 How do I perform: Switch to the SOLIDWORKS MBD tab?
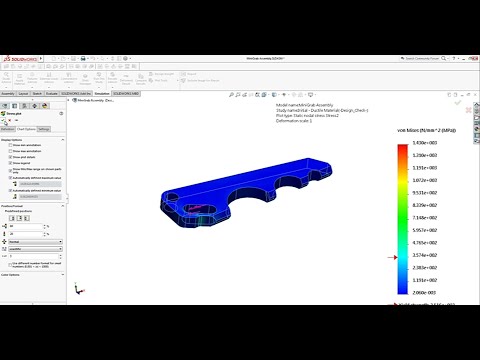[126, 94]
